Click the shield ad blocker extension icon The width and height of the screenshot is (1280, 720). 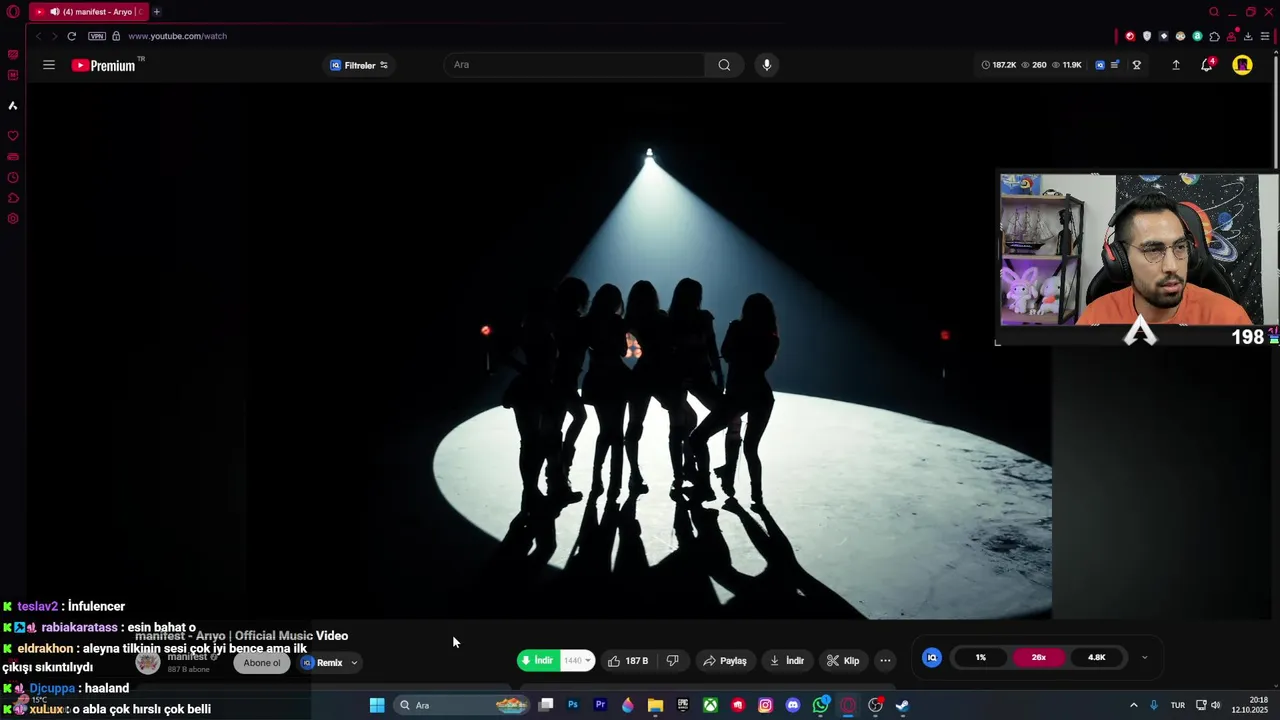point(1147,36)
